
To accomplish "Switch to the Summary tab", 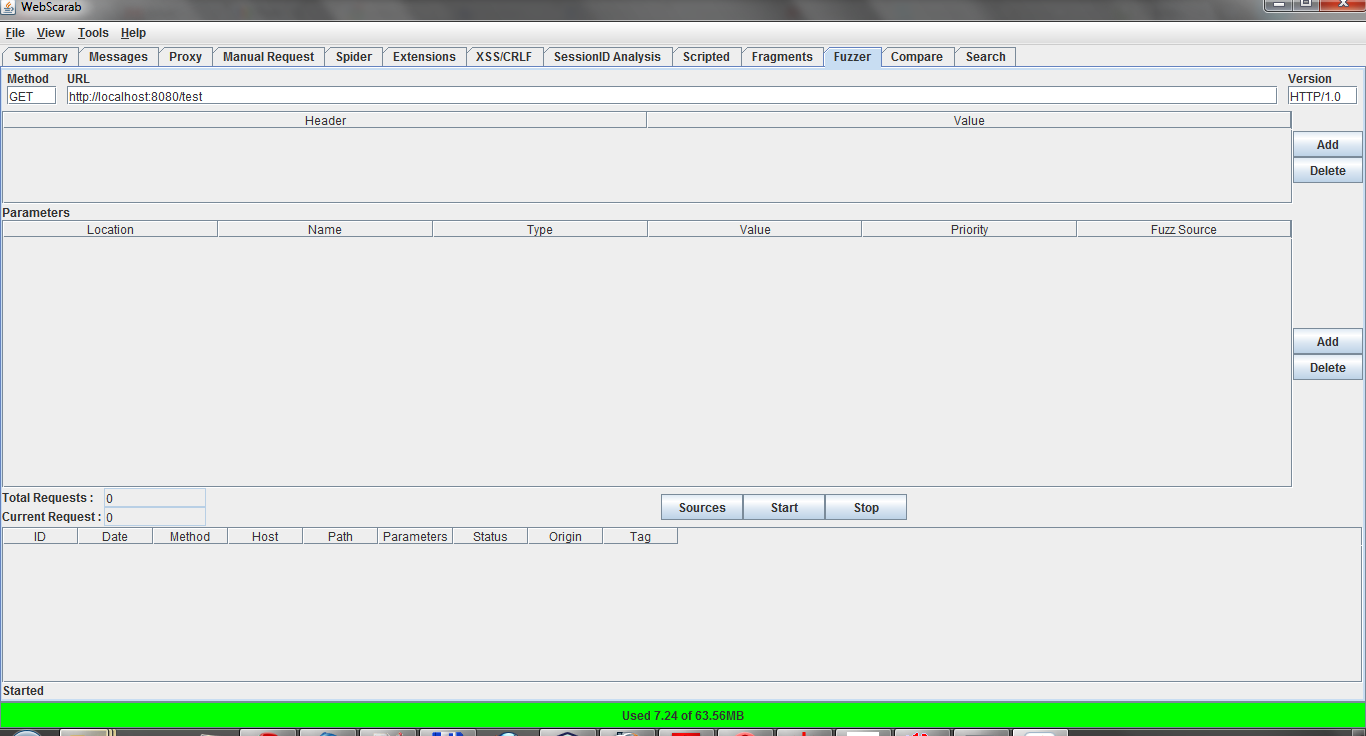I will (x=41, y=57).
